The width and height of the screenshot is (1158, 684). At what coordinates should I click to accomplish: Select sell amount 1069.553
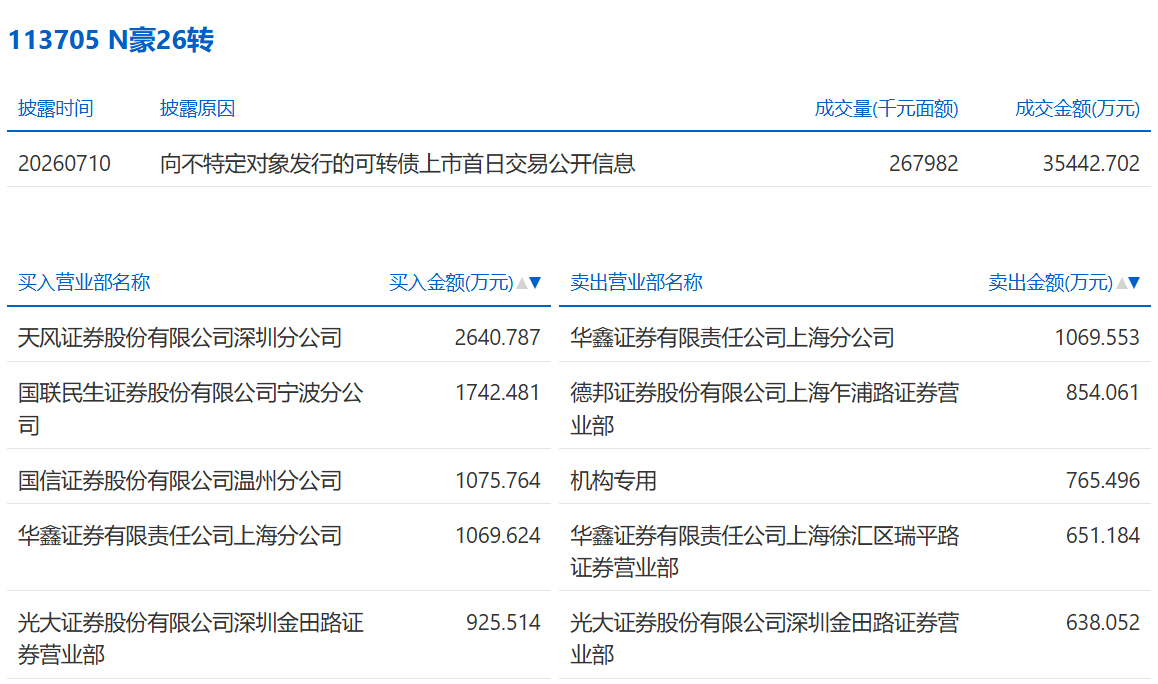[x=1097, y=338]
